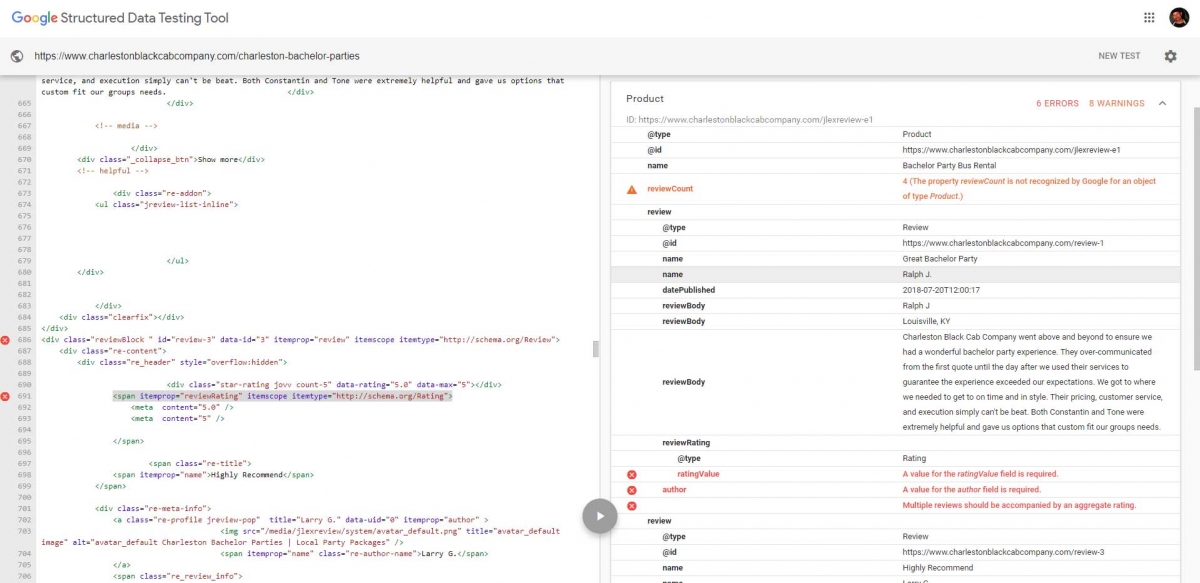
Task: Filter results by 8 WARNINGS
Action: point(1116,103)
